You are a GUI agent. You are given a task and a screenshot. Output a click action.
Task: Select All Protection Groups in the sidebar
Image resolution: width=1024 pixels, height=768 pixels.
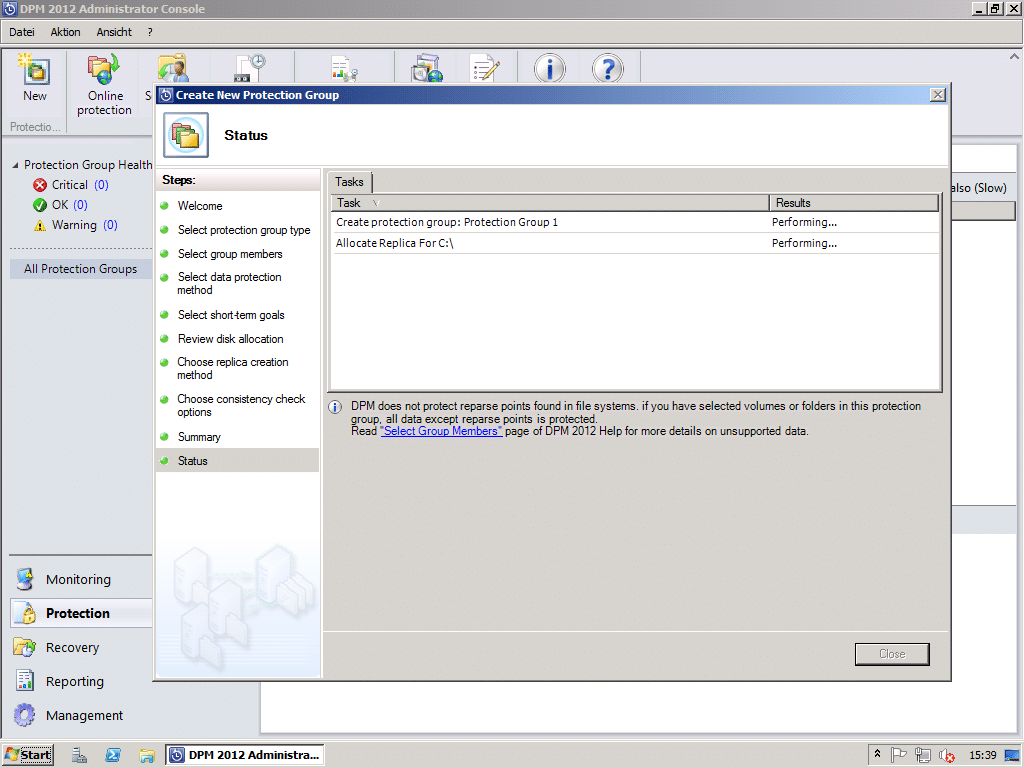click(x=80, y=269)
